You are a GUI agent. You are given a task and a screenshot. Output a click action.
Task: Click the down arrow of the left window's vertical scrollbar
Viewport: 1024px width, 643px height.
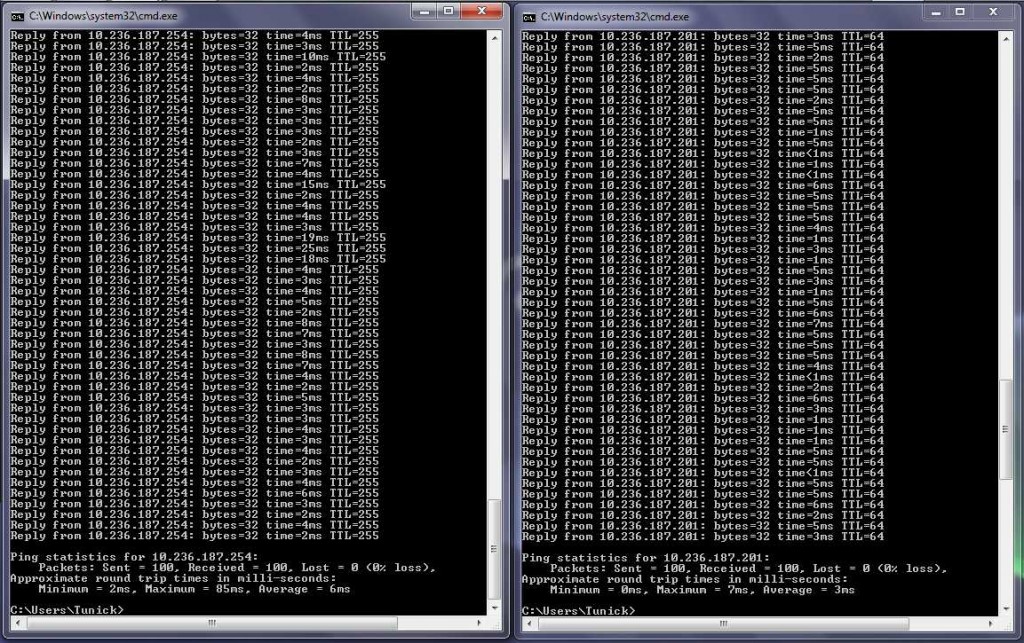[x=494, y=608]
